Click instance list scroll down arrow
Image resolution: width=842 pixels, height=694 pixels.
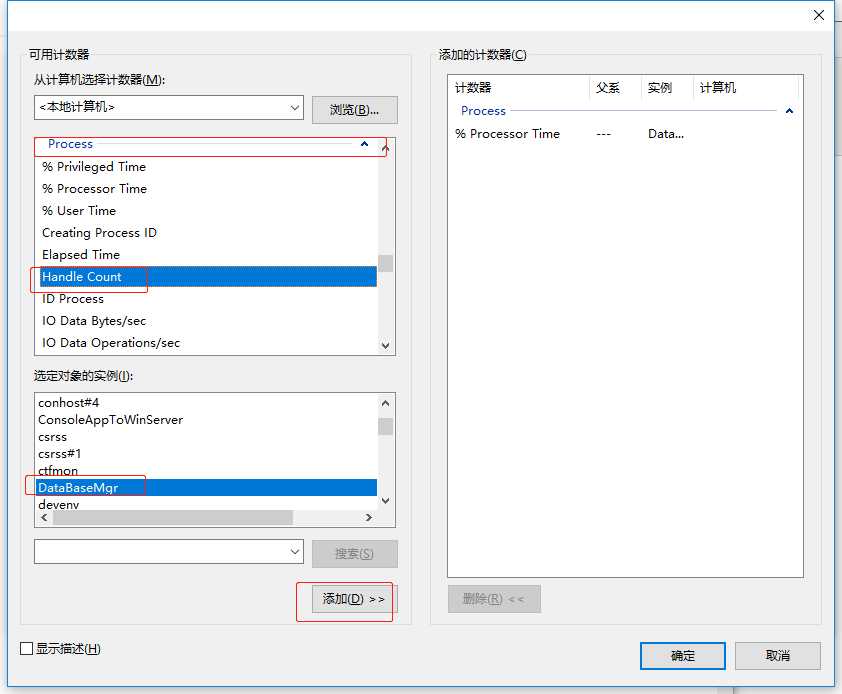[x=386, y=501]
